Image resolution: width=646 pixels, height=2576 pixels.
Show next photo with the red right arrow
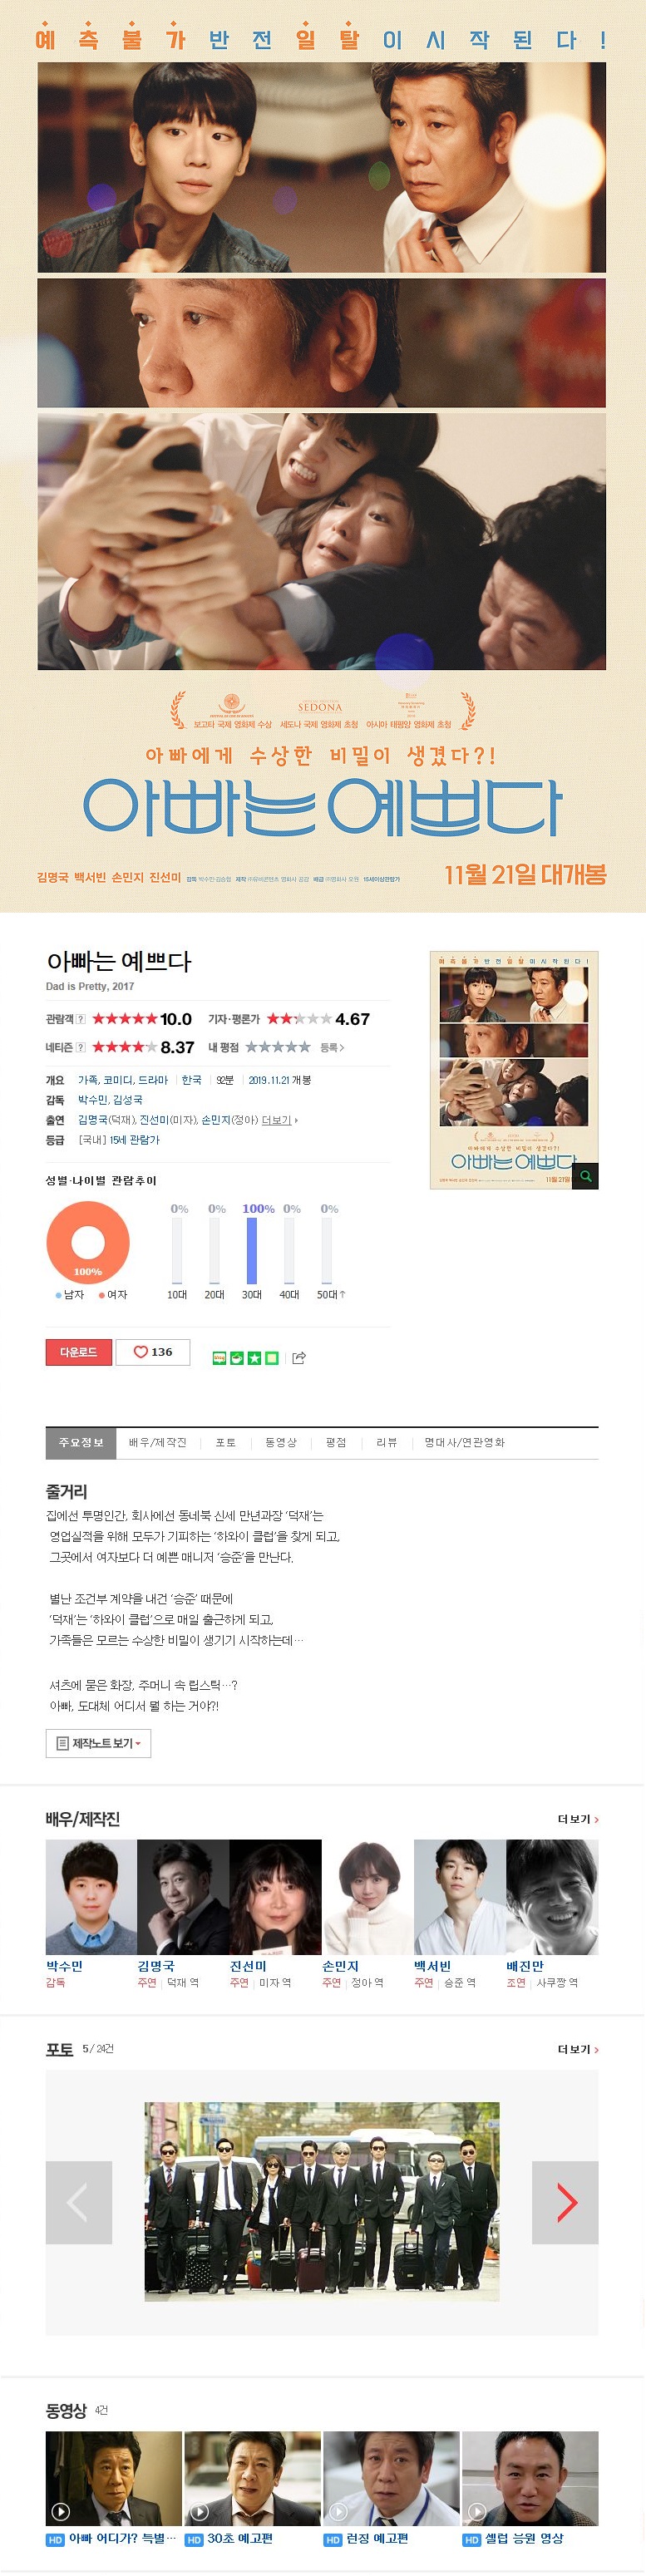(565, 2203)
